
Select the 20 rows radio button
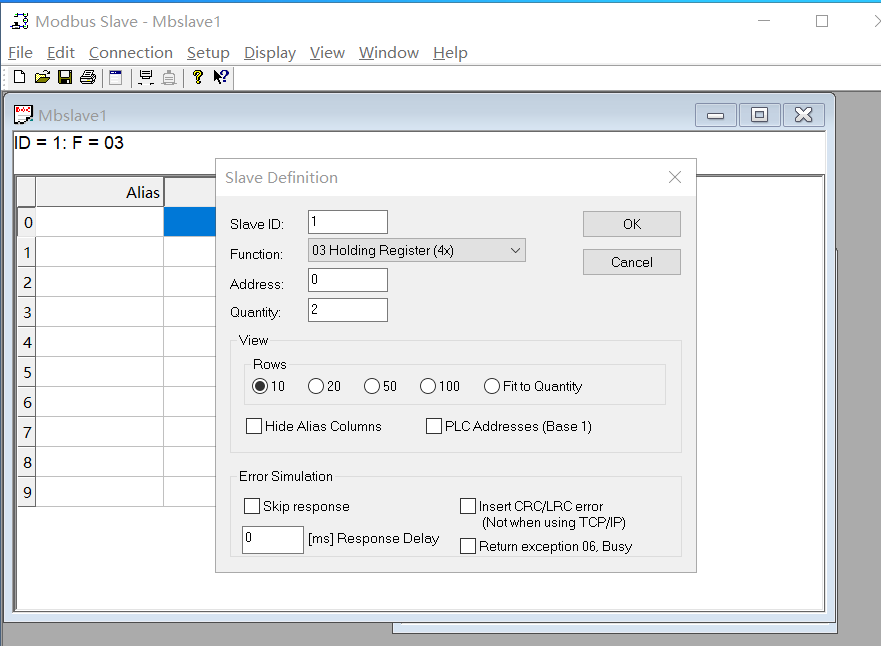(316, 386)
